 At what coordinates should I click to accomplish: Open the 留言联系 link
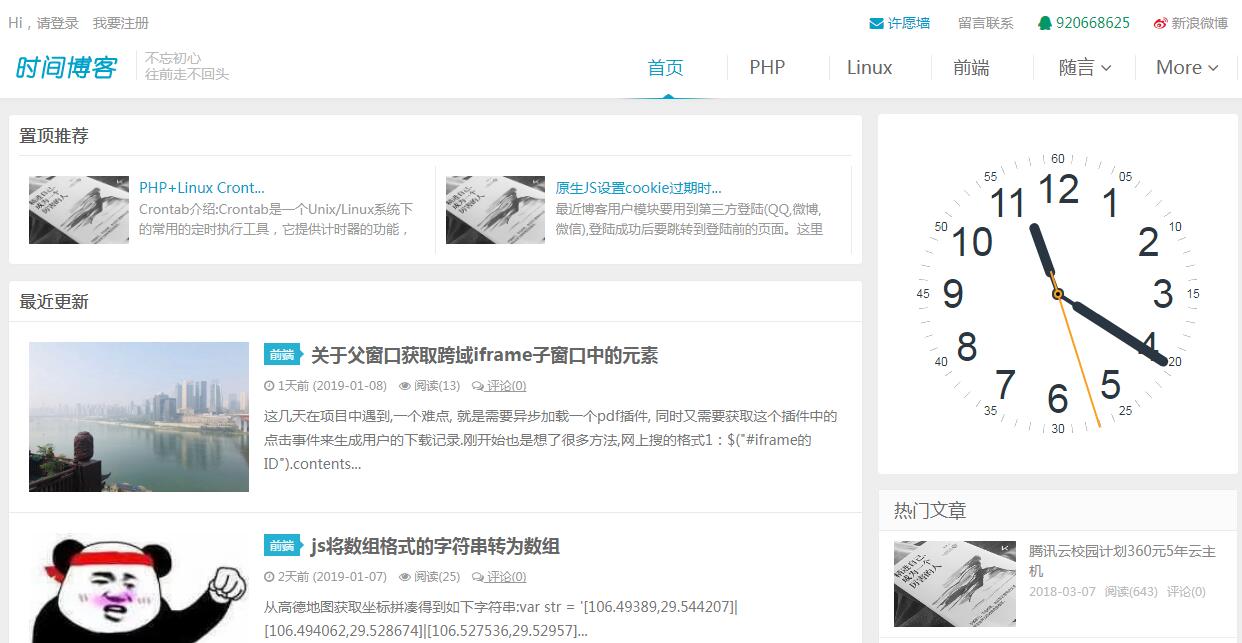pos(985,23)
